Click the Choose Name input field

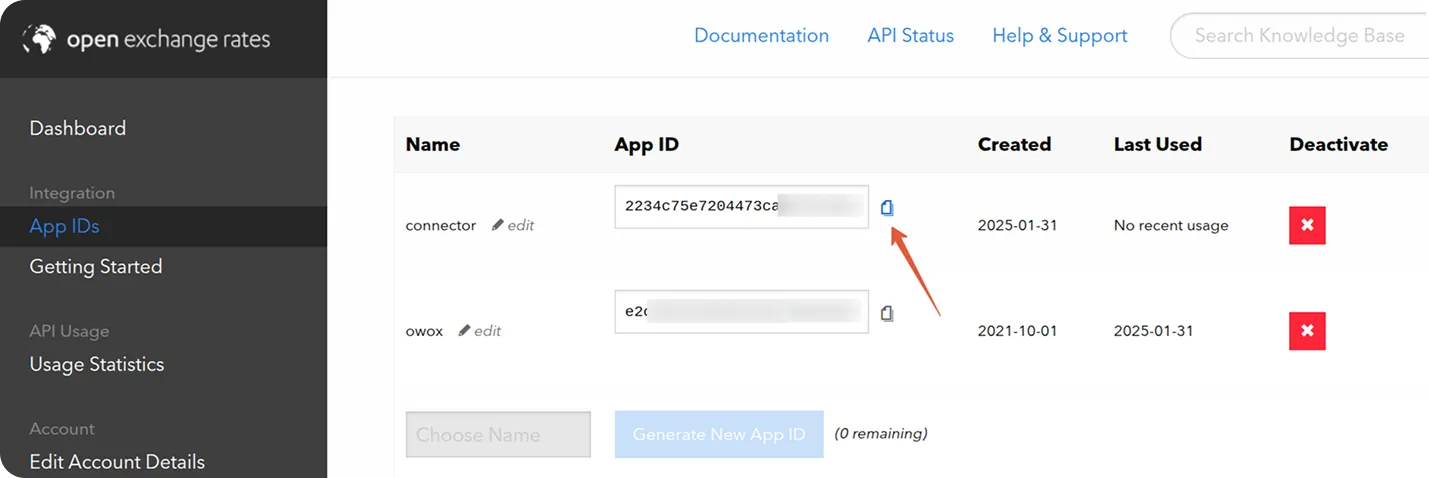pyautogui.click(x=498, y=435)
